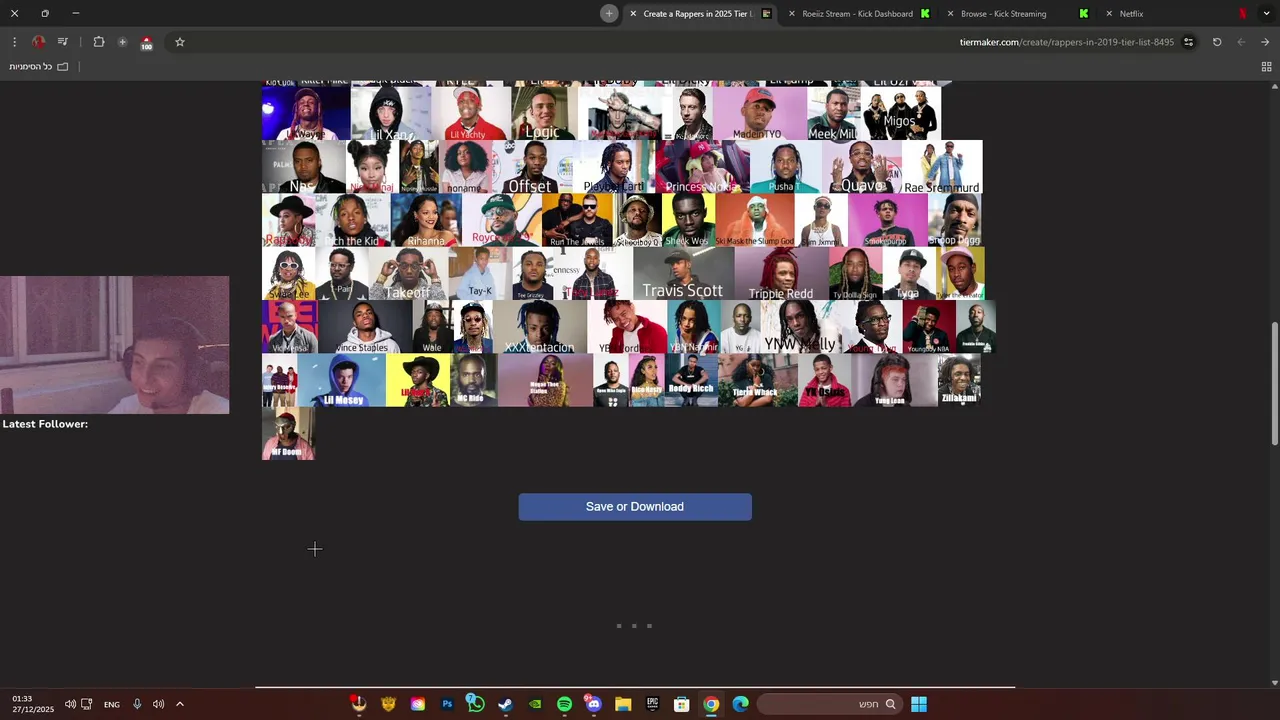Bookmark this page with the star icon
The width and height of the screenshot is (1280, 720).
(x=180, y=42)
